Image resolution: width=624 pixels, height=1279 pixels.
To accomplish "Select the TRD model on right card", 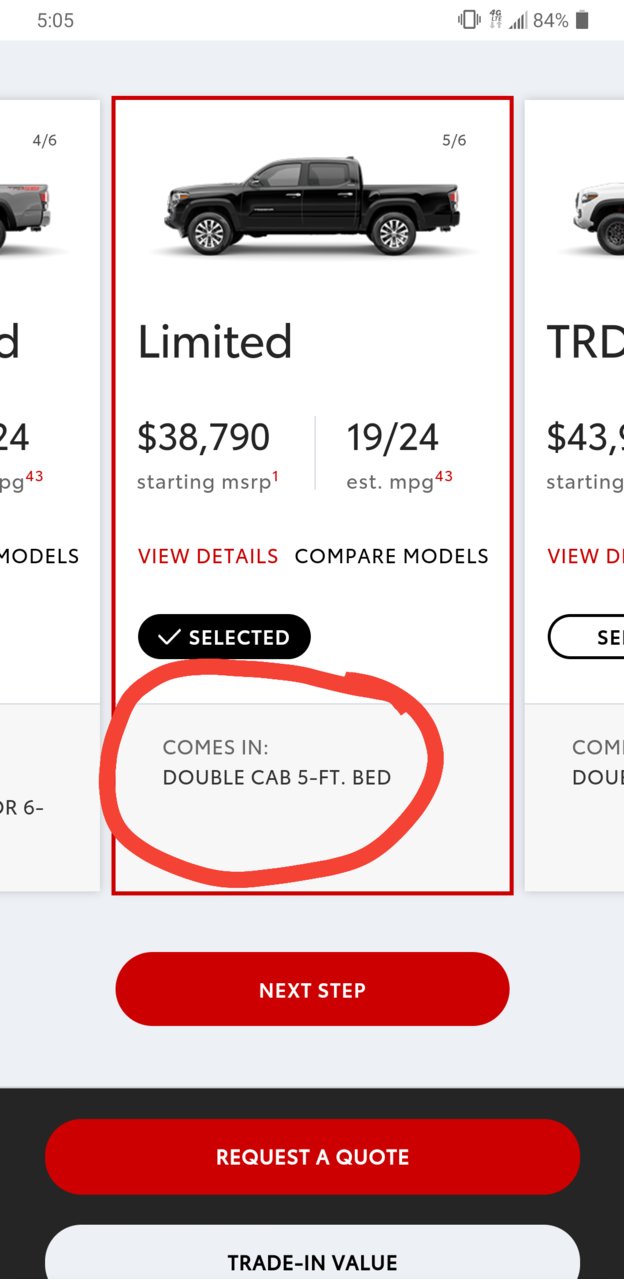I will coord(586,637).
